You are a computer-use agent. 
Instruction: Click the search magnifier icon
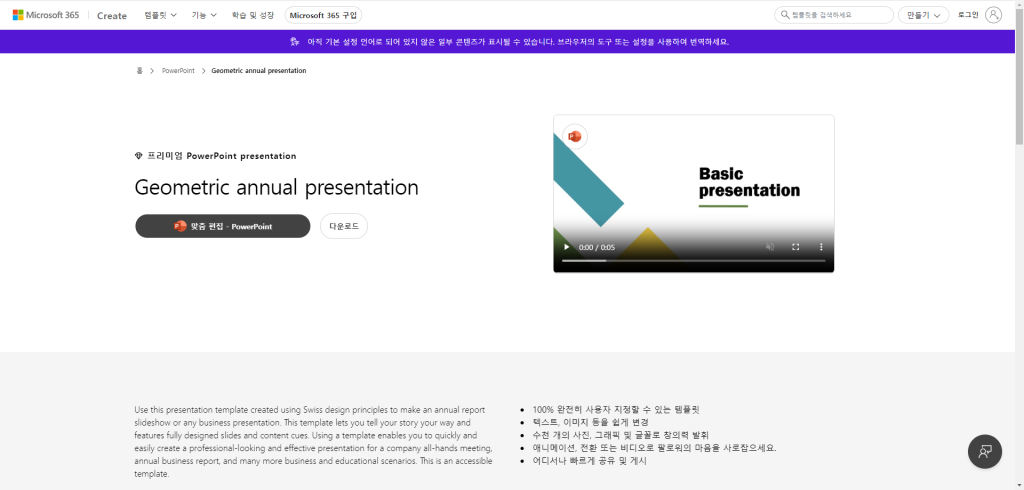pyautogui.click(x=784, y=15)
